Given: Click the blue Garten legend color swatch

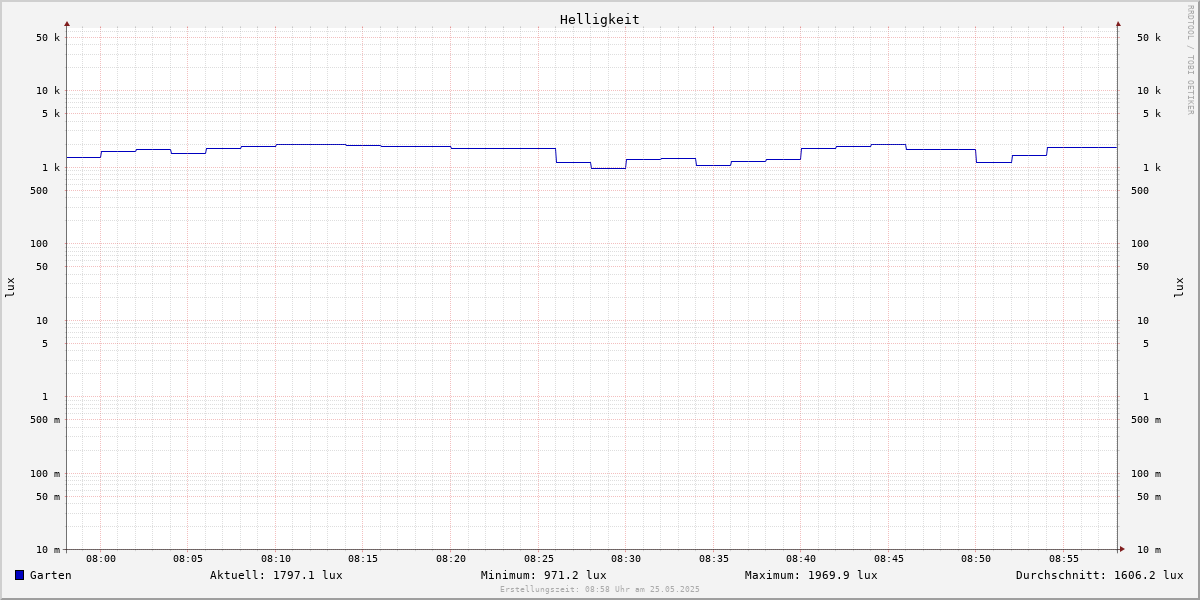Looking at the screenshot, I should pyautogui.click(x=19, y=575).
